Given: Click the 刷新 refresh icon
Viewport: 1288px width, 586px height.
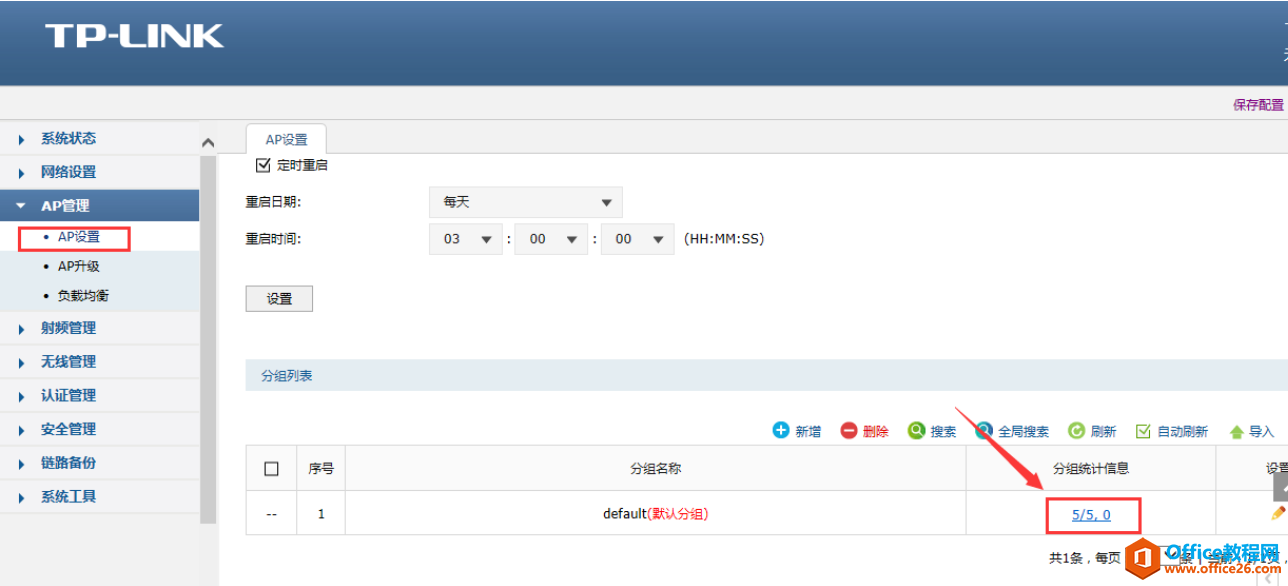Looking at the screenshot, I should [x=1077, y=431].
